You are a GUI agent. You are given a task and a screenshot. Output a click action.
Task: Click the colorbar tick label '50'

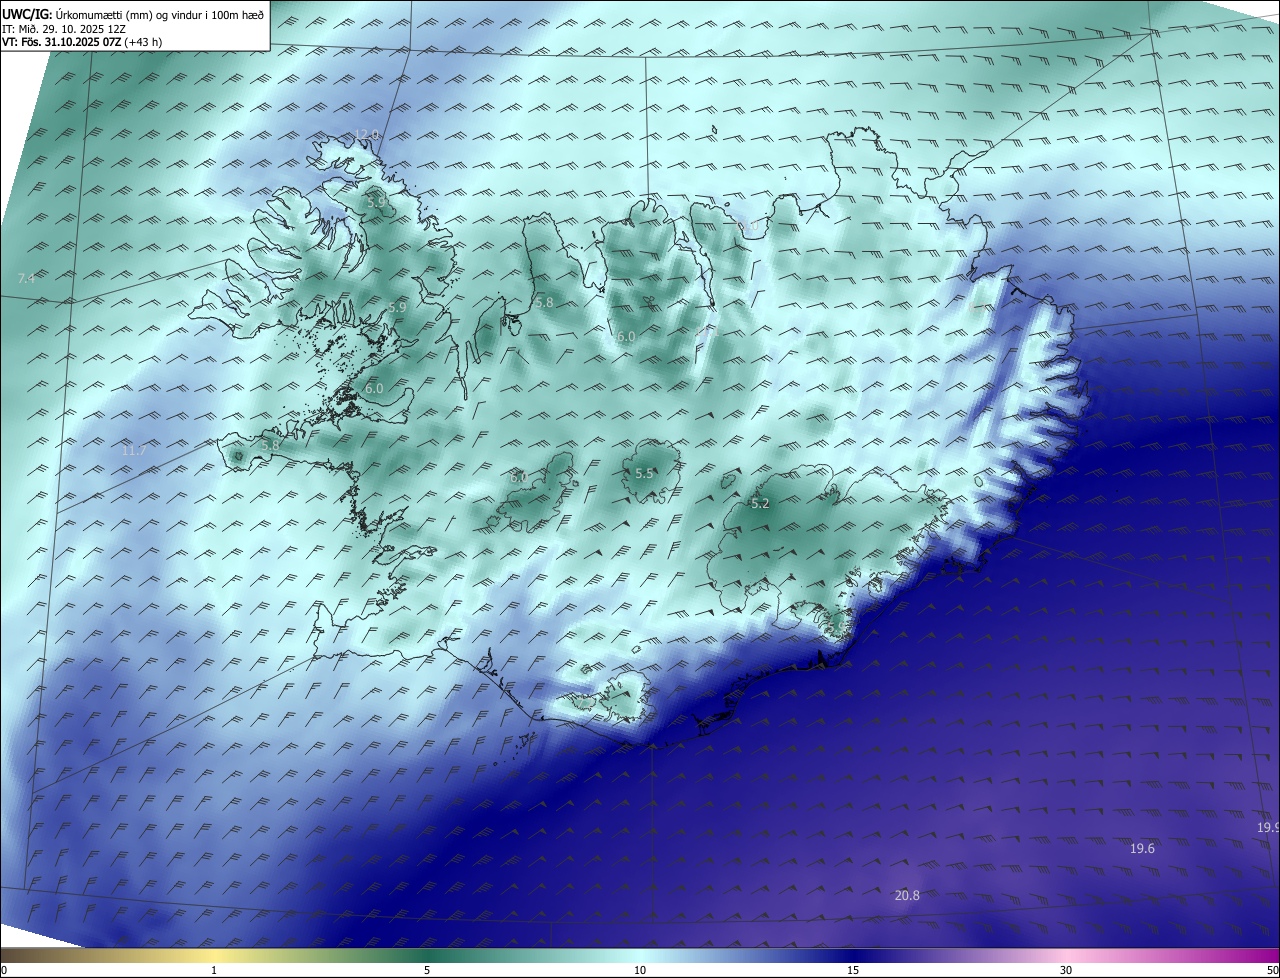[1272, 970]
